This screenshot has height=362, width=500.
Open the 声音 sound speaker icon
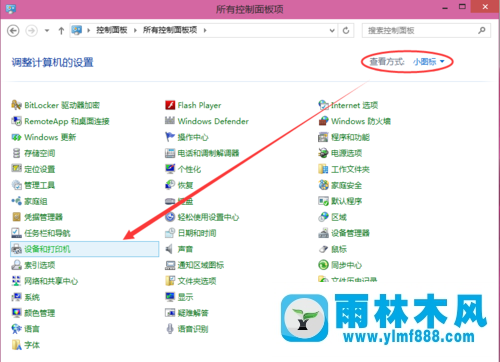click(170, 249)
